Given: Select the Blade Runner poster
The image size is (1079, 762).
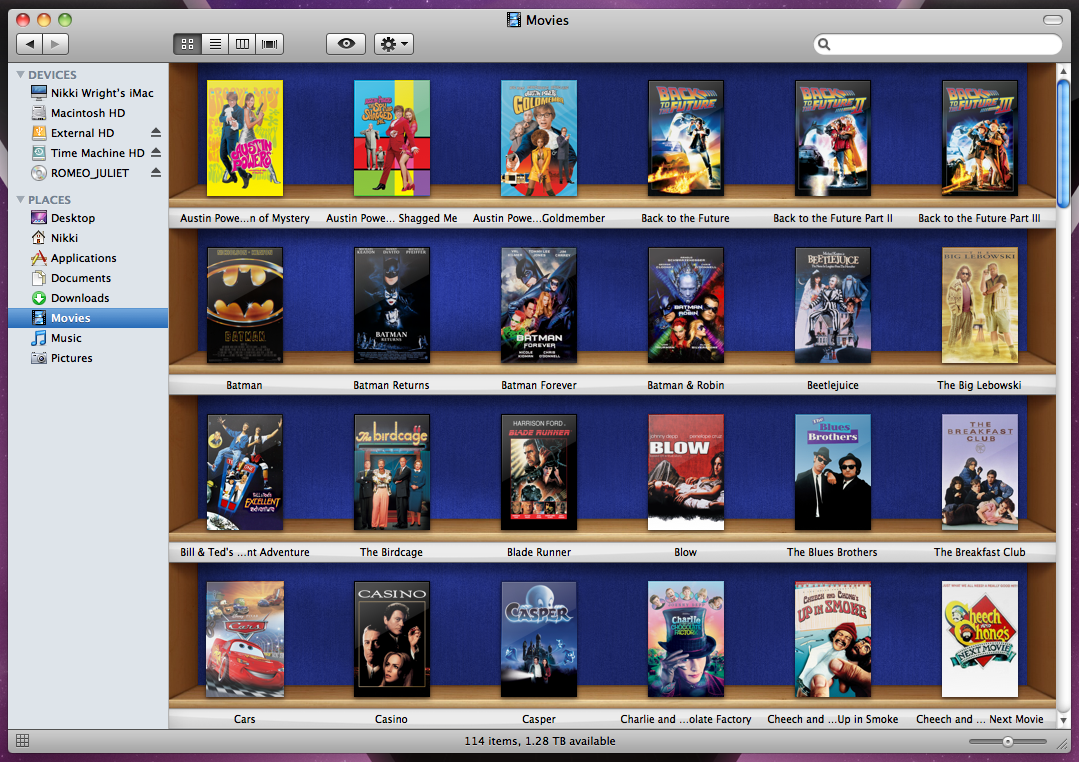Looking at the screenshot, I should [x=539, y=472].
